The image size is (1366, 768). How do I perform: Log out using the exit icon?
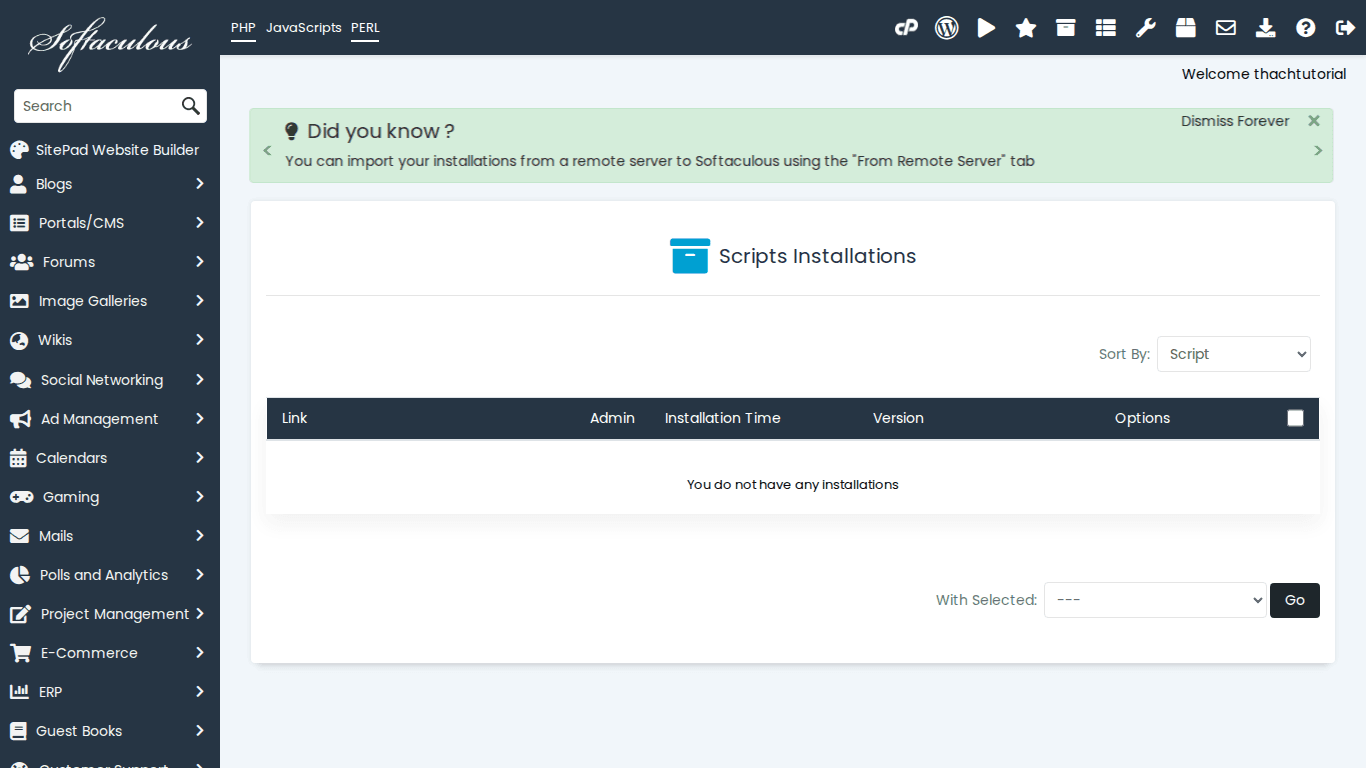pos(1345,27)
